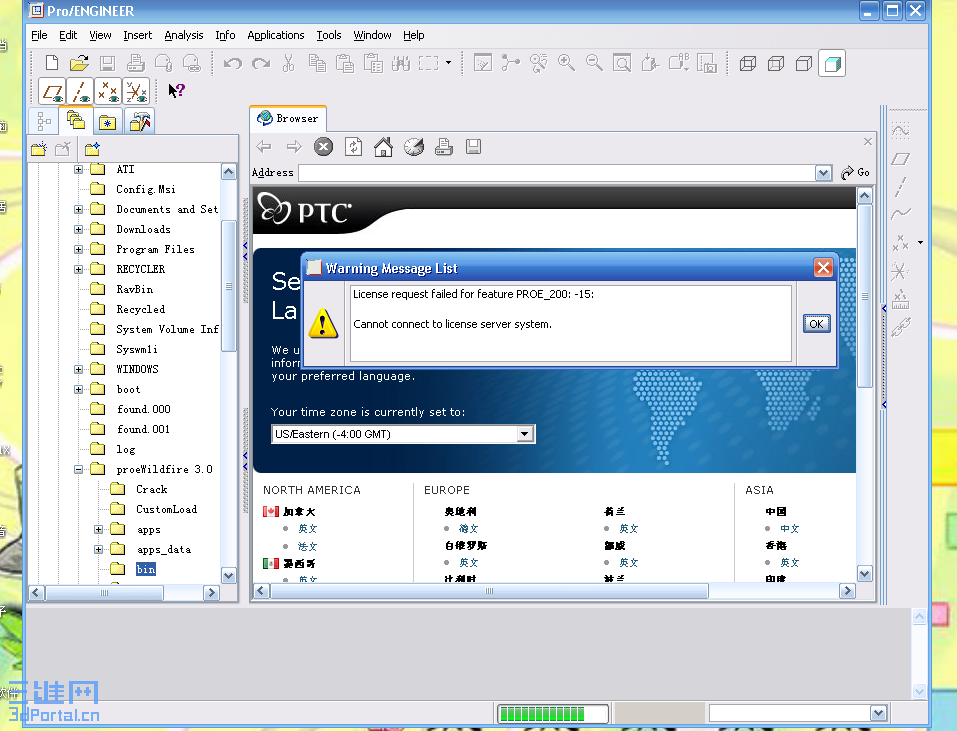Screen dimensions: 957x731
Task: Click the first link under Canada flag
Action: 308,528
